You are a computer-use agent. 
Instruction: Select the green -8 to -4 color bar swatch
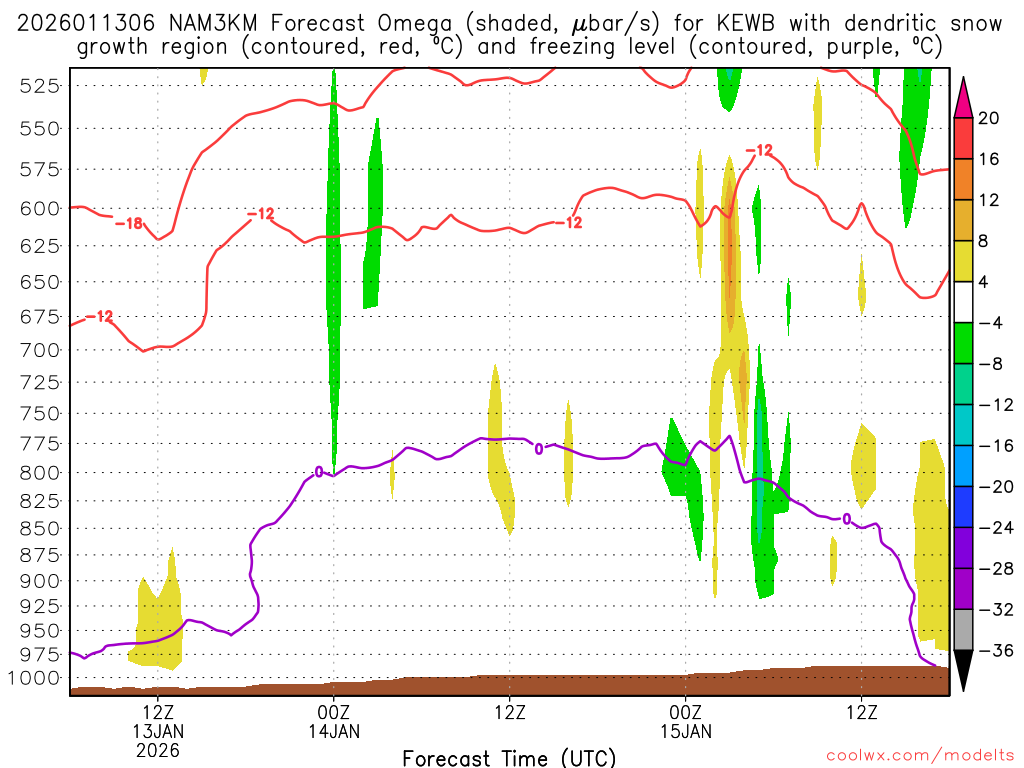[x=963, y=343]
